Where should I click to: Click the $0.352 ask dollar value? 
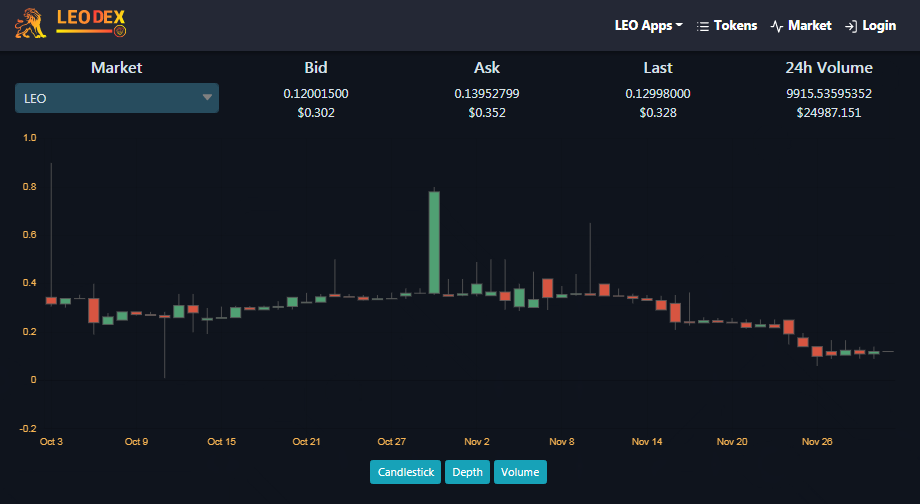click(486, 113)
